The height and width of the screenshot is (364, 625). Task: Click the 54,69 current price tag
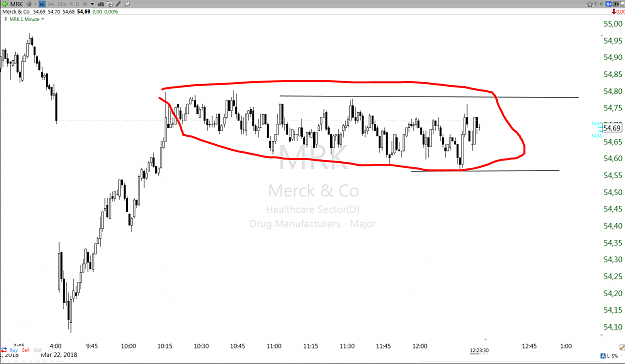[612, 128]
